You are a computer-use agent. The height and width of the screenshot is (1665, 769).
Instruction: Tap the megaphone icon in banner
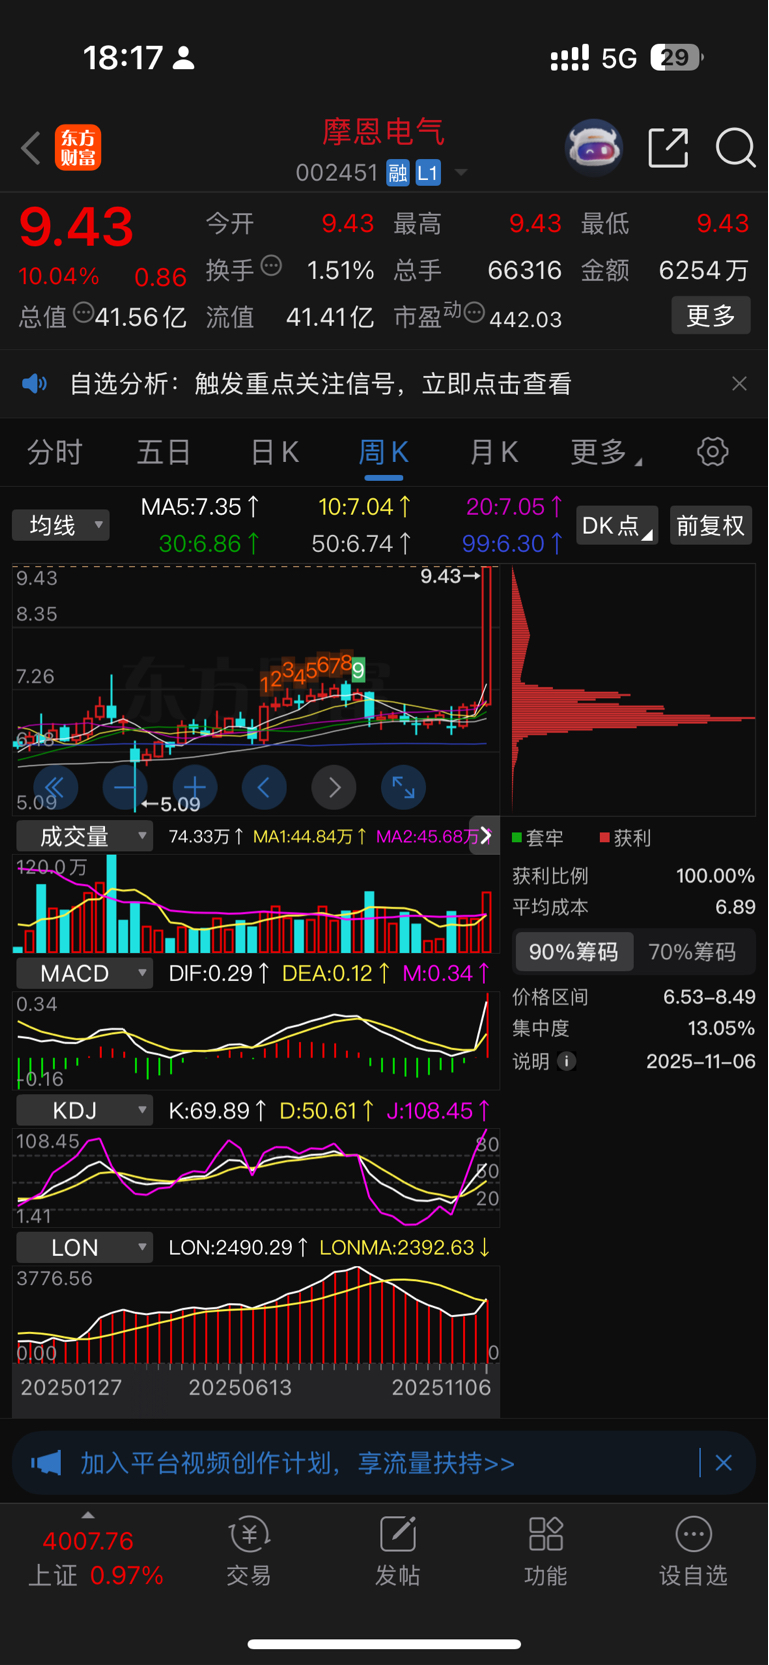point(46,1463)
